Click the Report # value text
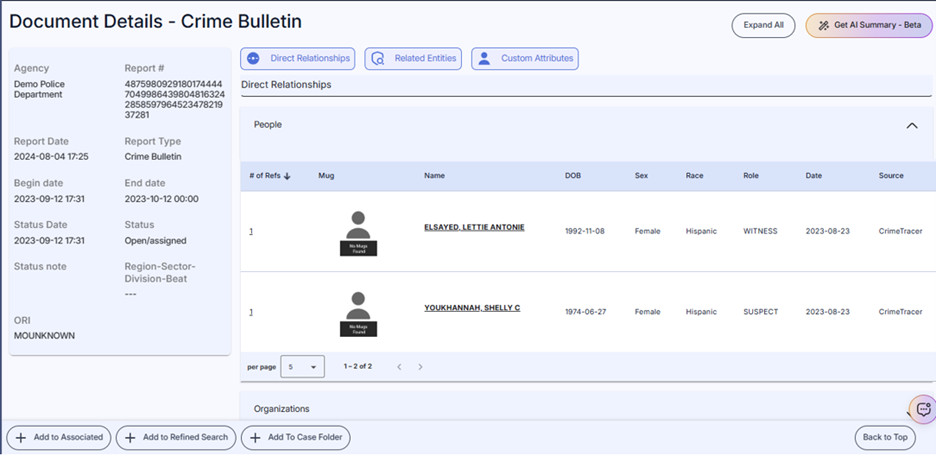Image resolution: width=936 pixels, height=456 pixels. pos(174,100)
